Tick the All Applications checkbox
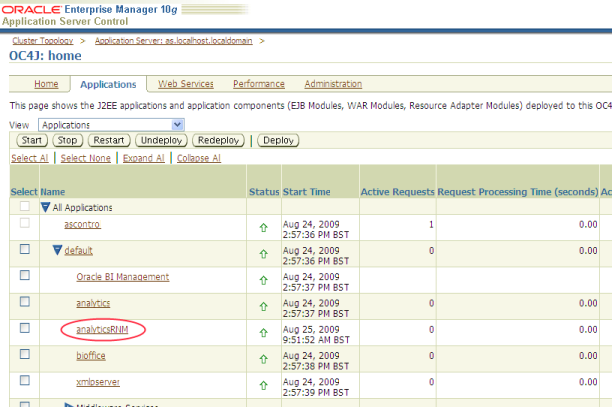 [x=25, y=206]
